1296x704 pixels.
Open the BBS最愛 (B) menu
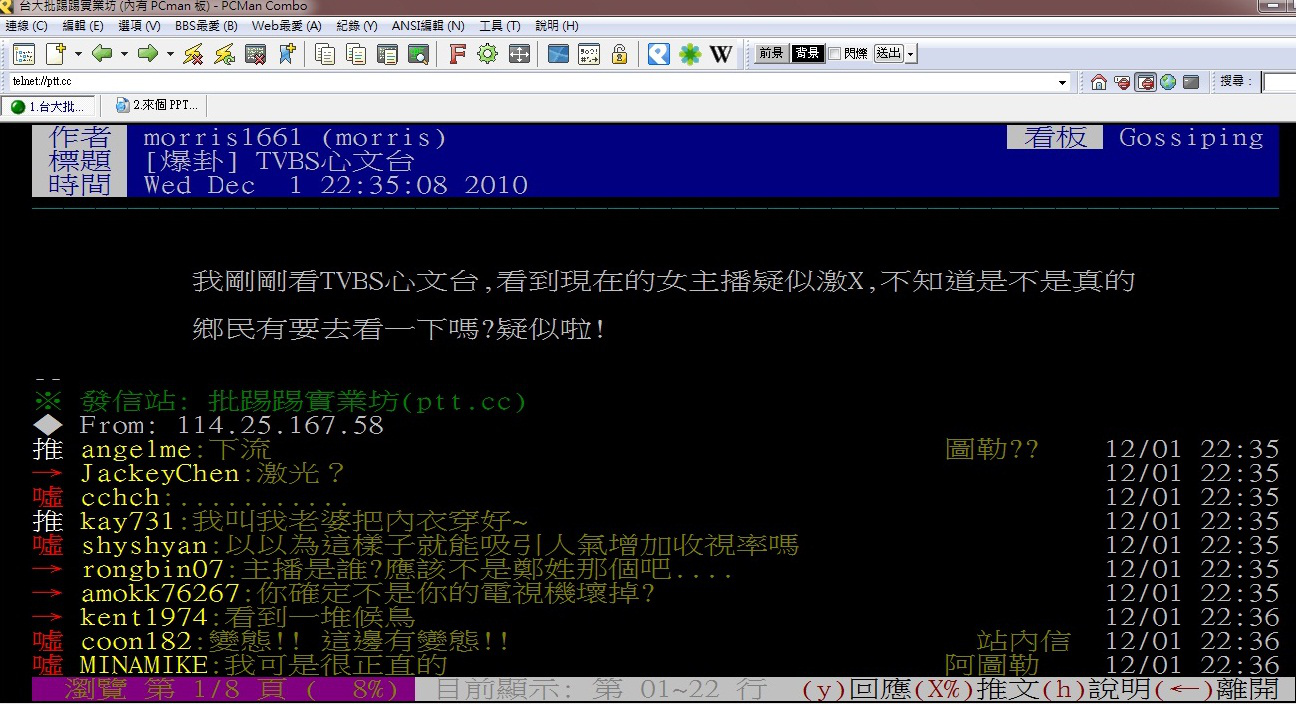(206, 26)
